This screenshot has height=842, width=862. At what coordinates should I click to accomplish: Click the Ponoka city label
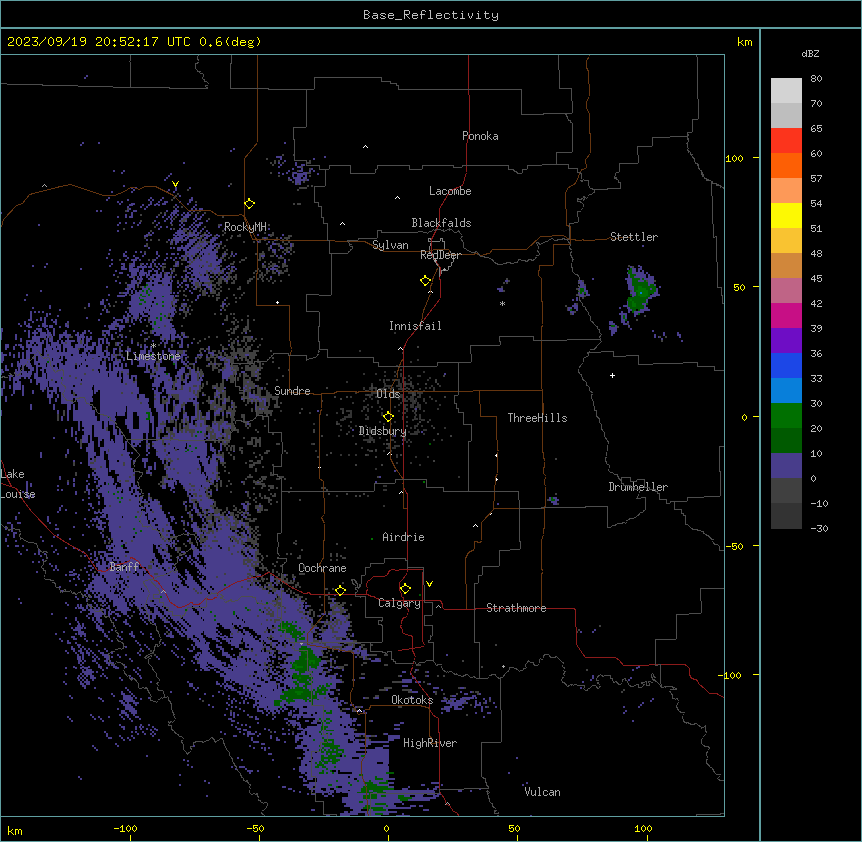click(480, 136)
